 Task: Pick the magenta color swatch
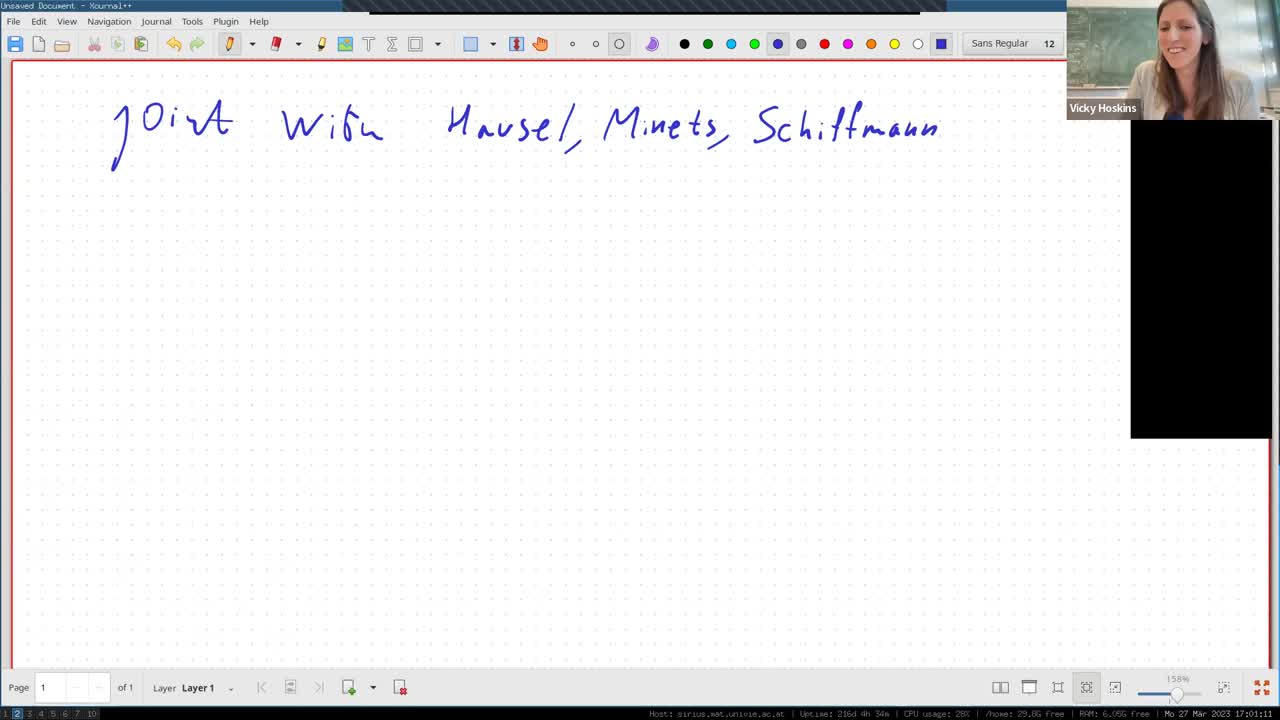click(x=848, y=44)
